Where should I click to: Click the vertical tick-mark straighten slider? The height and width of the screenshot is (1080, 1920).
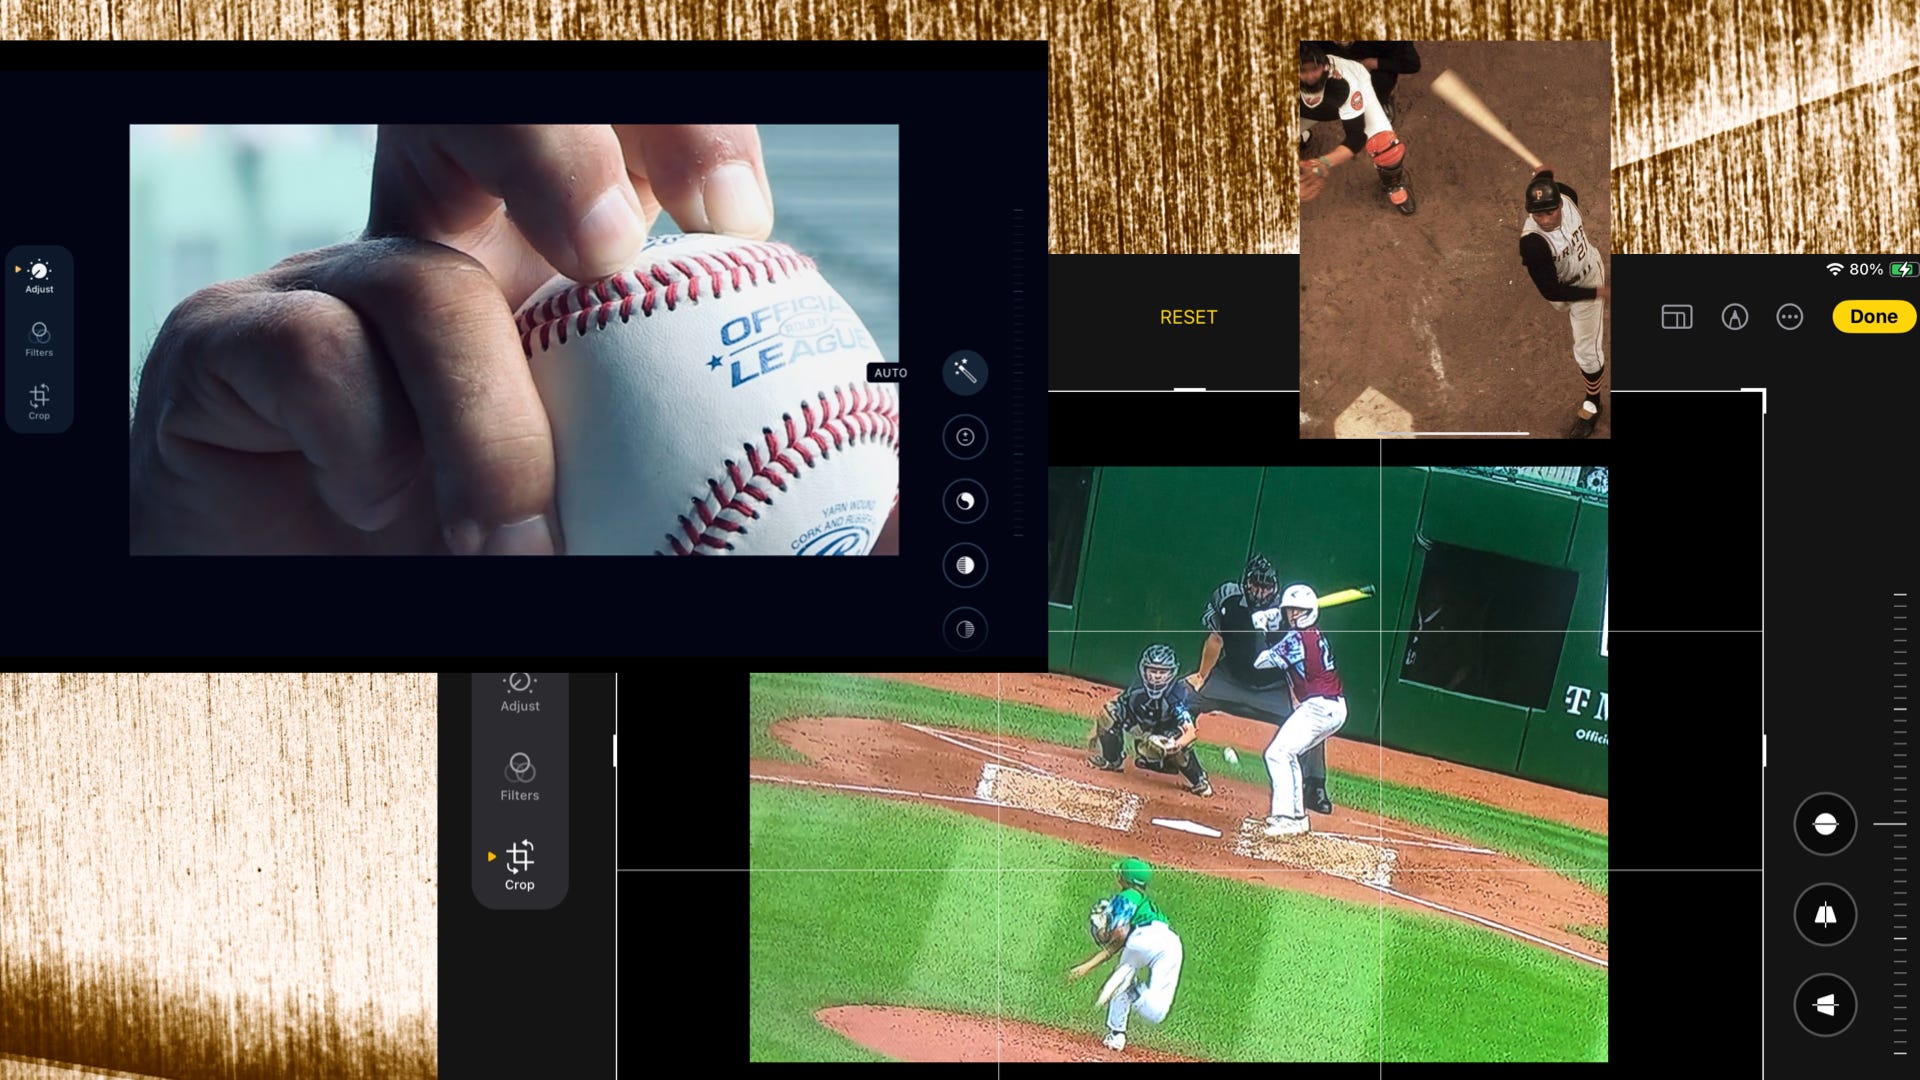(1899, 824)
